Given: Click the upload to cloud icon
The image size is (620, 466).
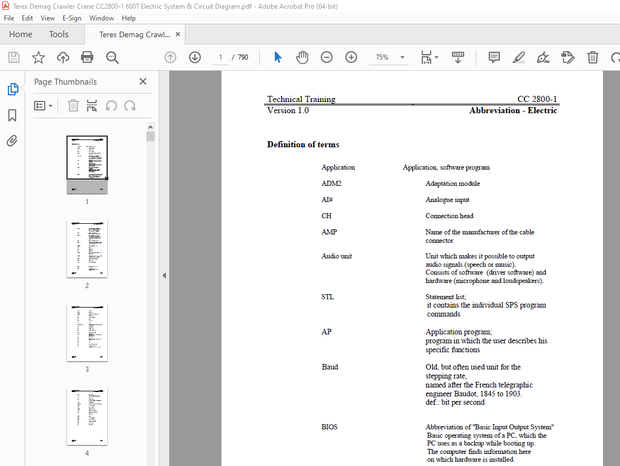Looking at the screenshot, I should 63,58.
